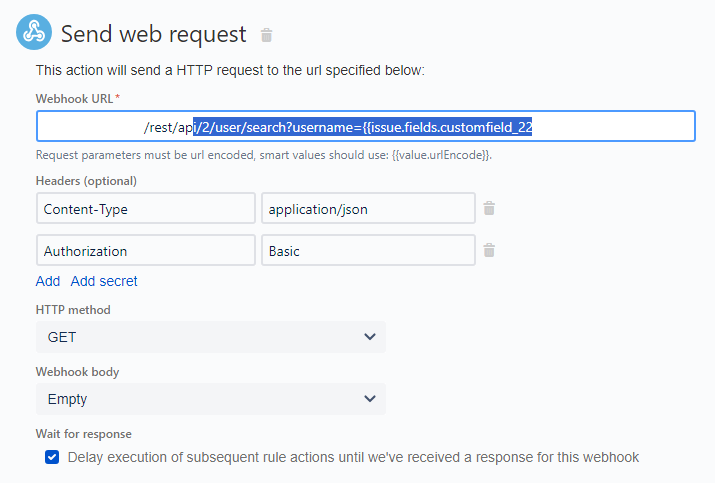Click the Webhook body dropdown chevron arrow
The image size is (715, 483).
[x=370, y=399]
